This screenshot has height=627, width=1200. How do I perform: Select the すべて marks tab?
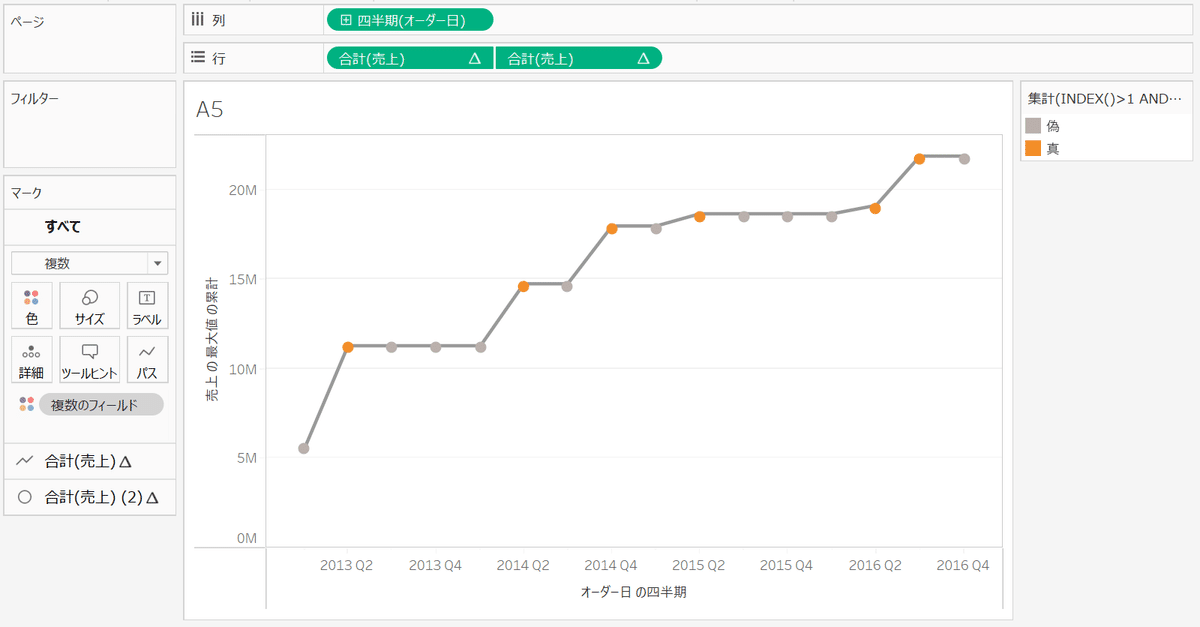[62, 226]
